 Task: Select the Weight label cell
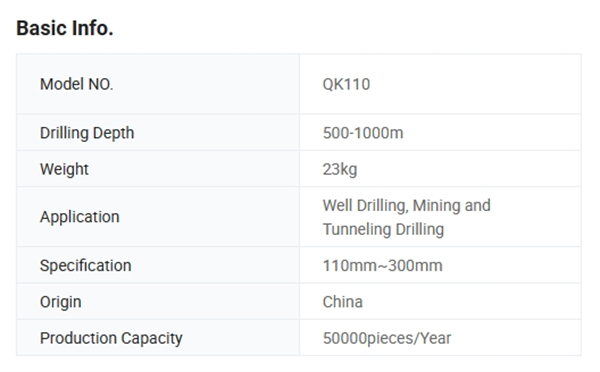(x=158, y=169)
